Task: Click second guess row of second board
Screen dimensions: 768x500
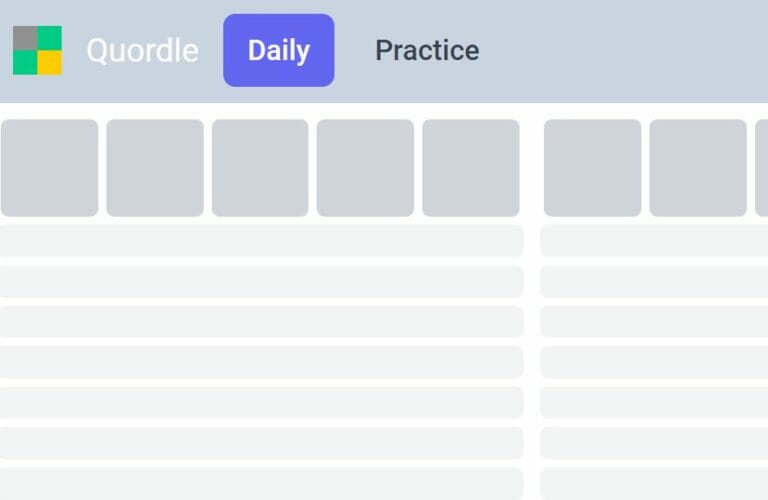Action: 654,241
